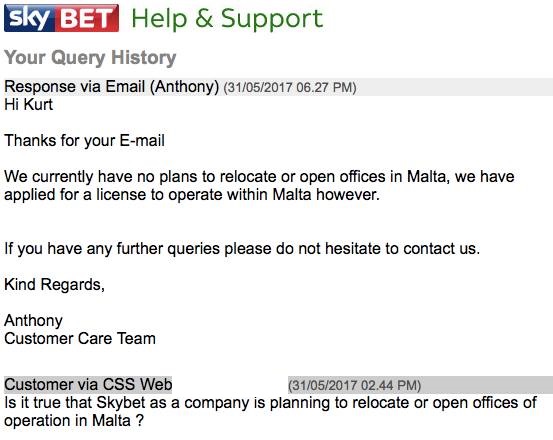Screen dimensions: 553x440
Task: Select the Your Query History title
Action: pyautogui.click(x=90, y=57)
